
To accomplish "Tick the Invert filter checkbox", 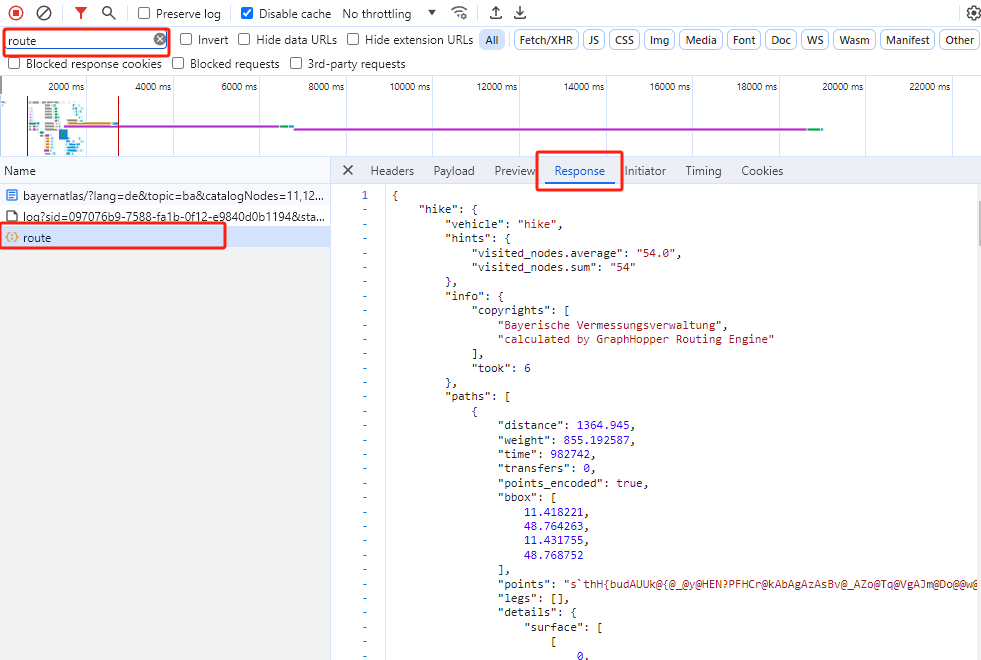I will click(186, 39).
